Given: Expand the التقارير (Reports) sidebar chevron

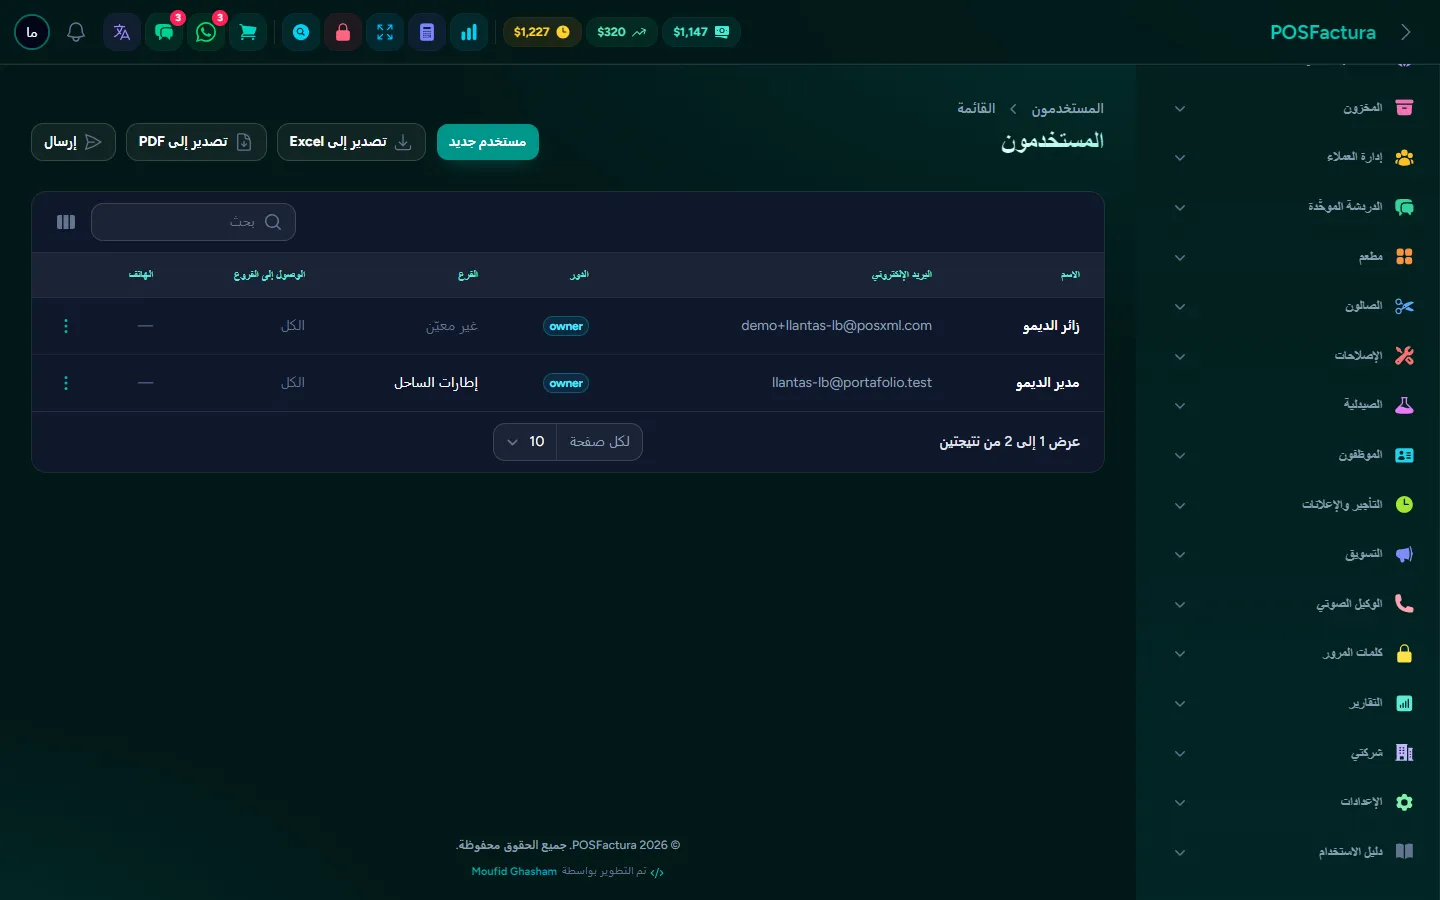Looking at the screenshot, I should tap(1180, 704).
